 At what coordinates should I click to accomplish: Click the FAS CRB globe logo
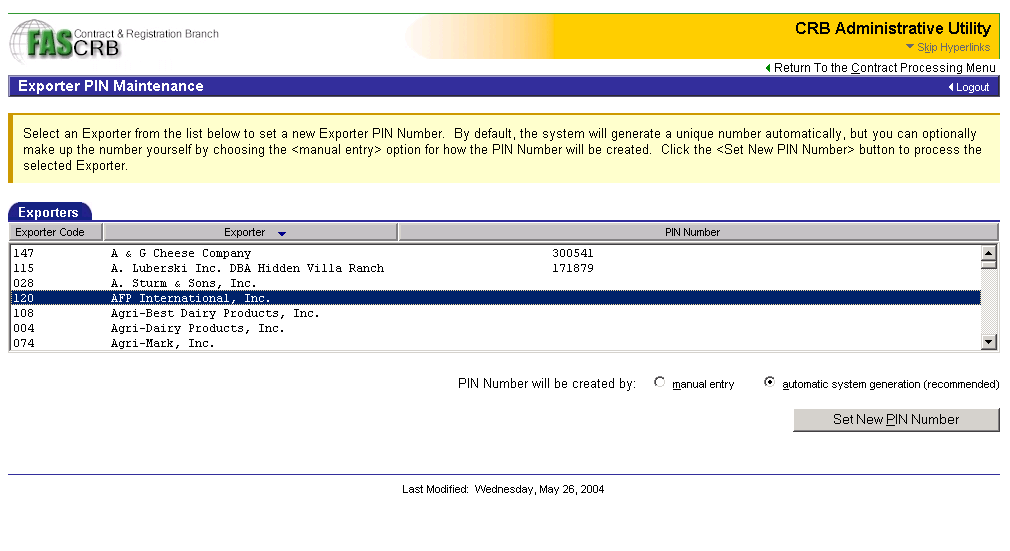click(64, 41)
